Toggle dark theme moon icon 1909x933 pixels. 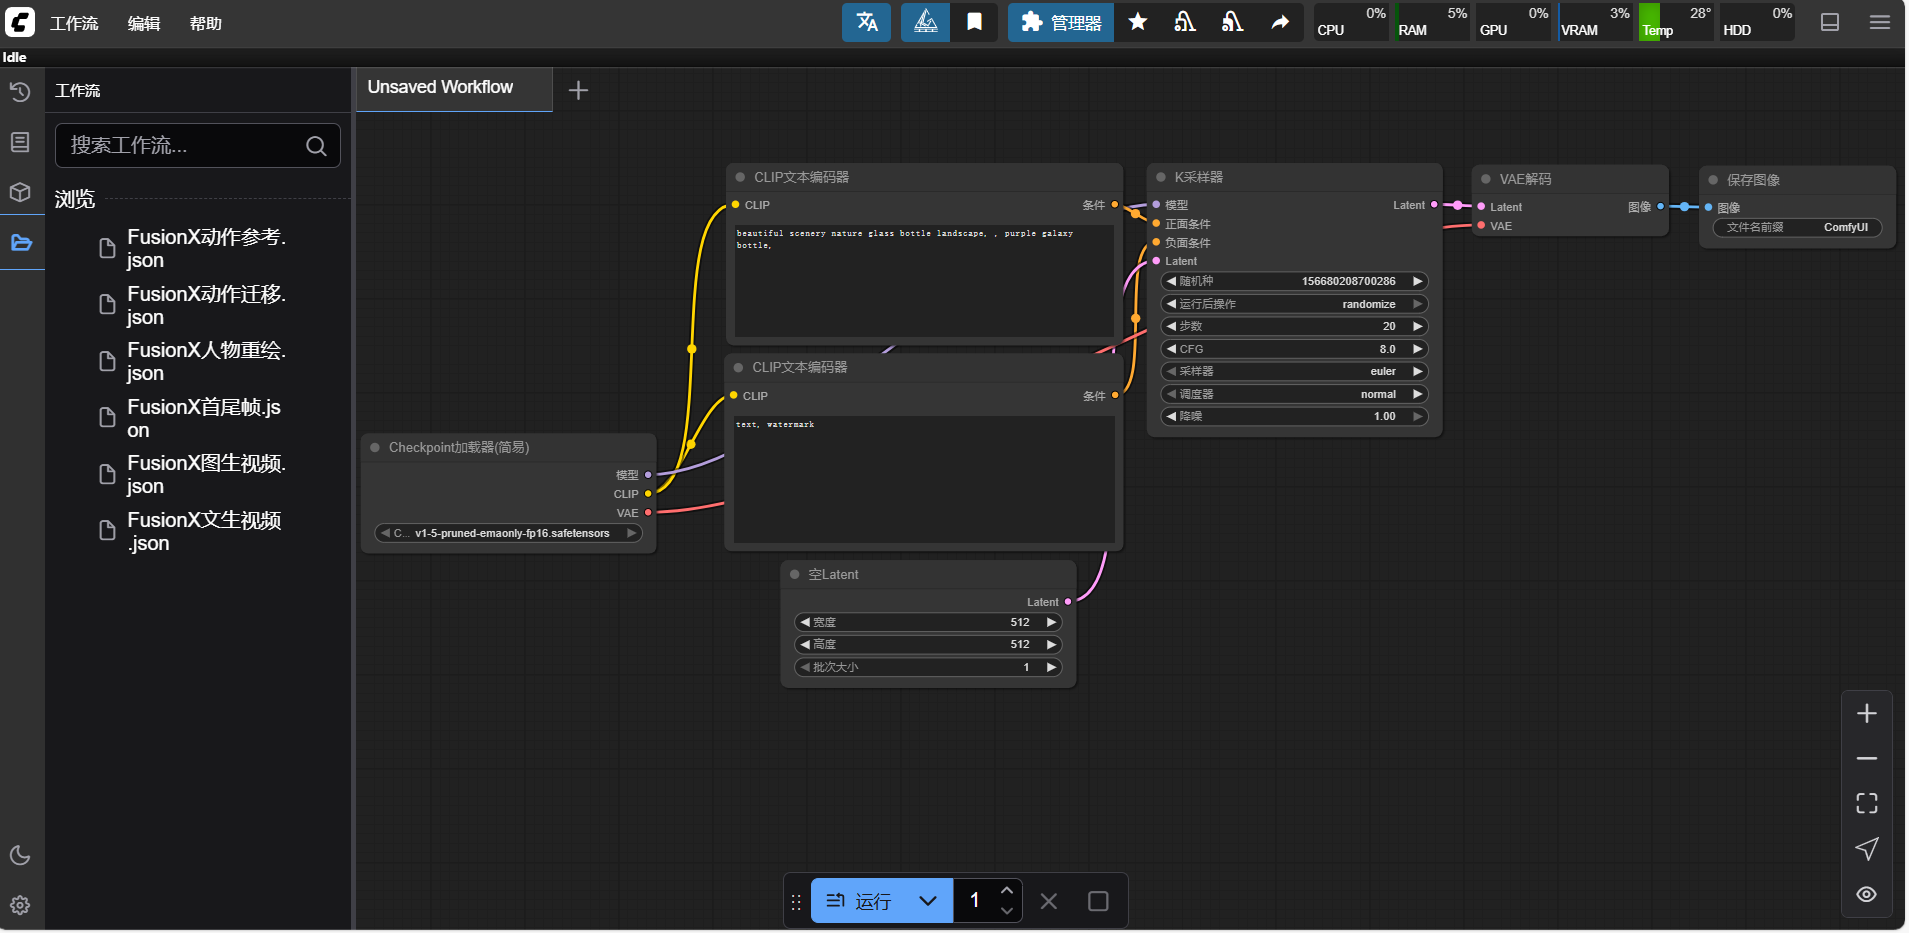point(20,855)
